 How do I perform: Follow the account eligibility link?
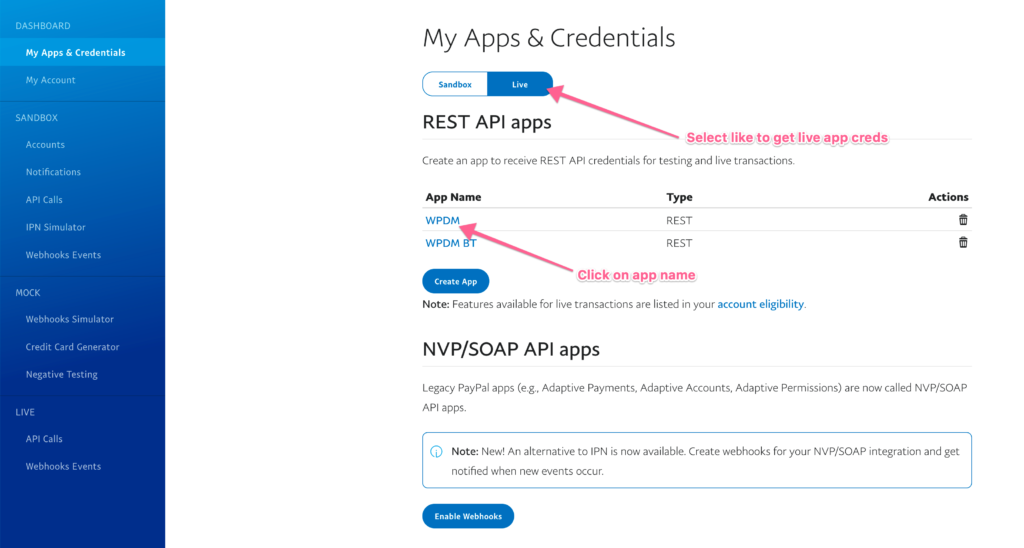pyautogui.click(x=761, y=304)
